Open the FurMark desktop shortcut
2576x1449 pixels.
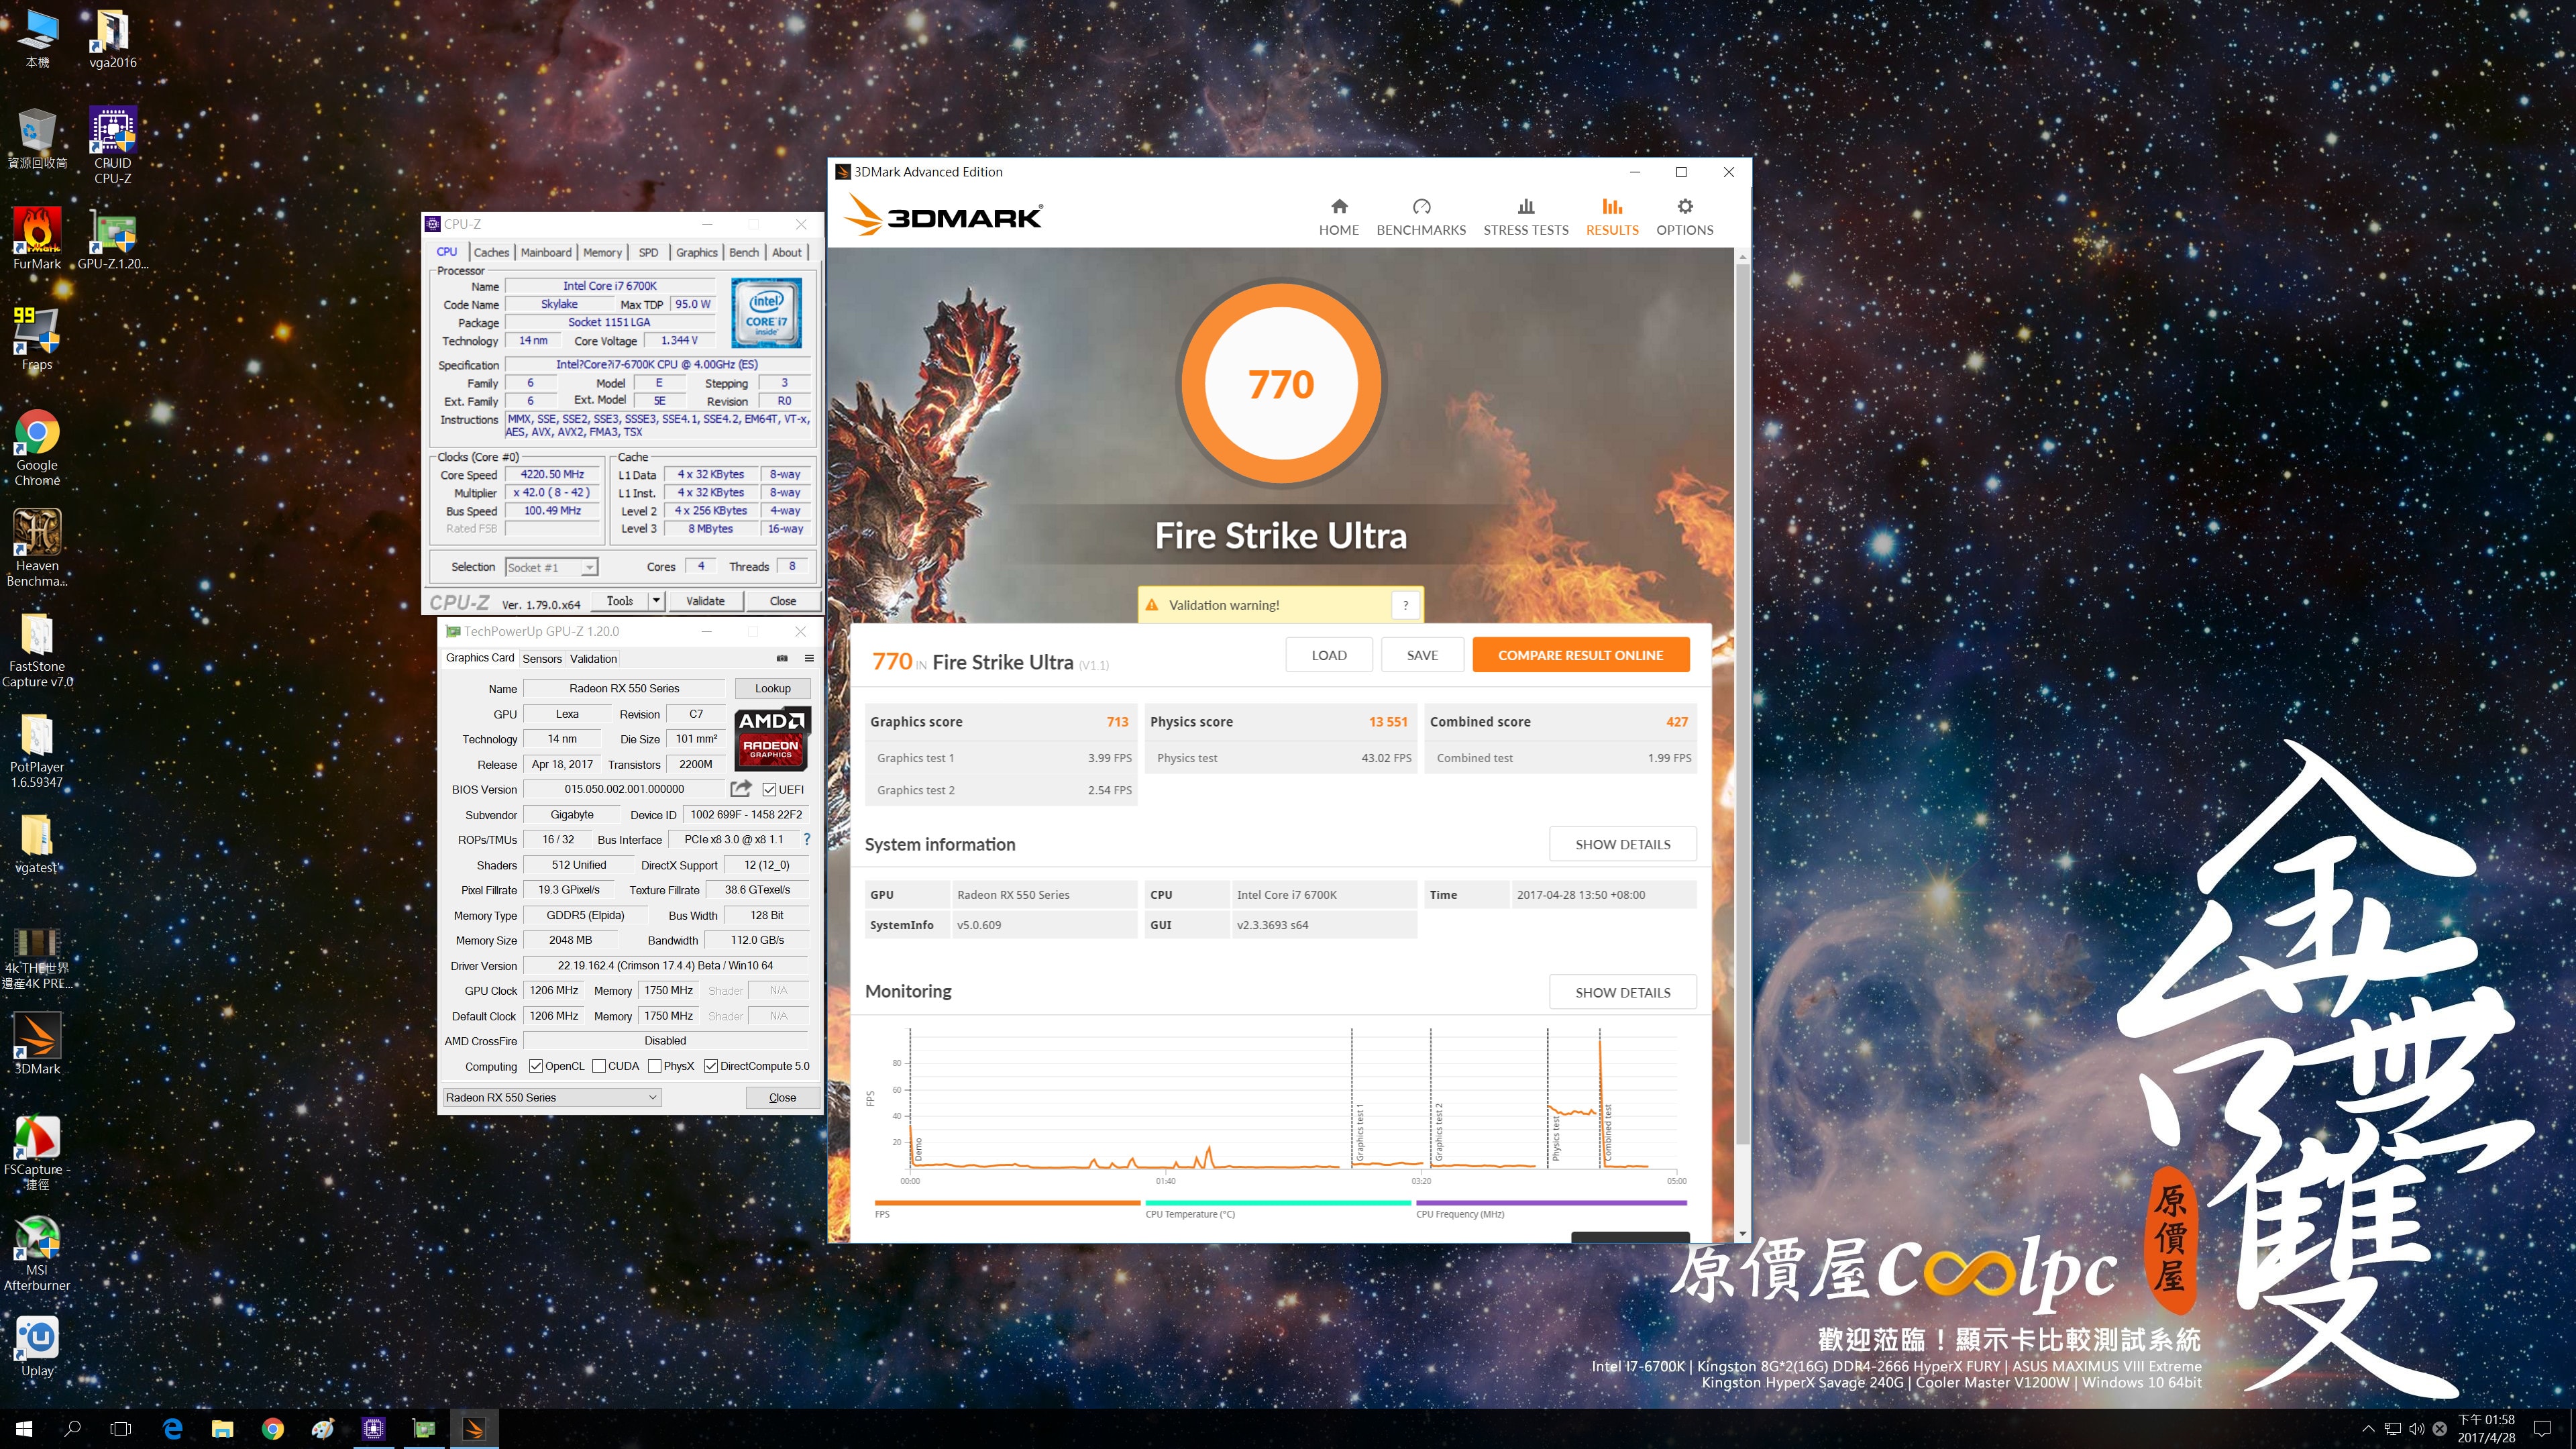click(37, 238)
